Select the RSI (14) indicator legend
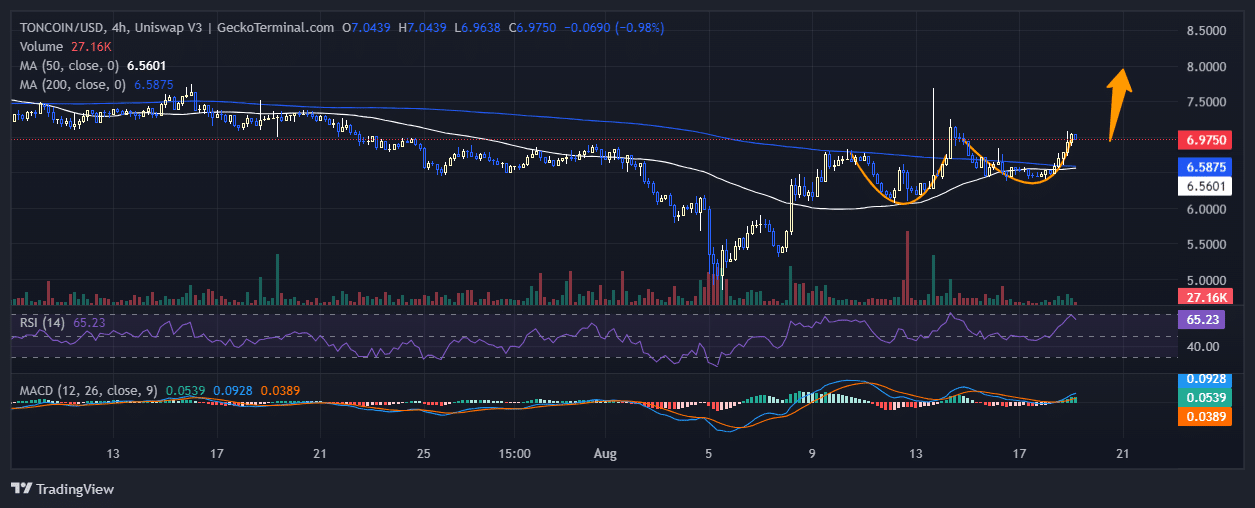 click(62, 322)
